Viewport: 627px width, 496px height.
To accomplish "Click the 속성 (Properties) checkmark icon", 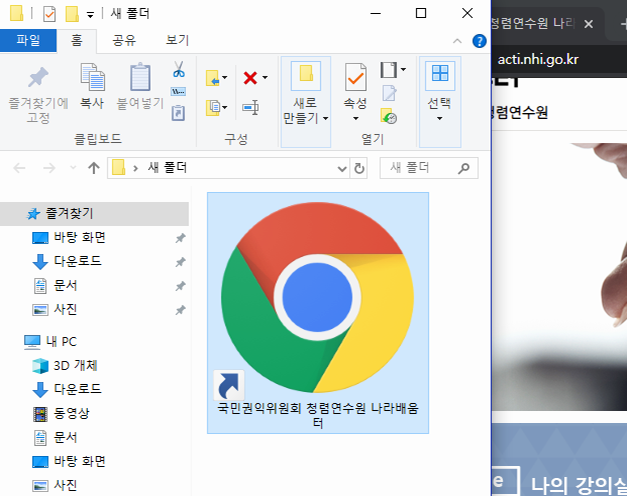I will tap(355, 77).
